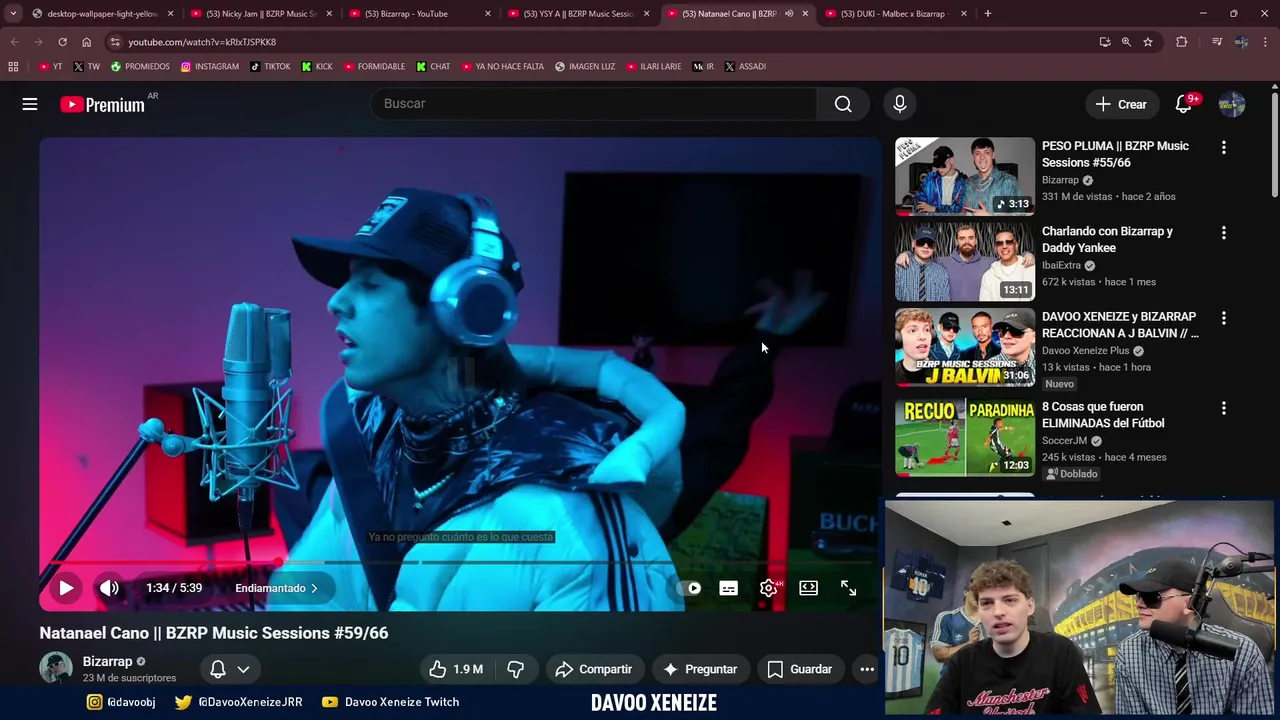Screen dimensions: 1280x720
Task: Bookmark this page with star
Action: coord(1148,42)
